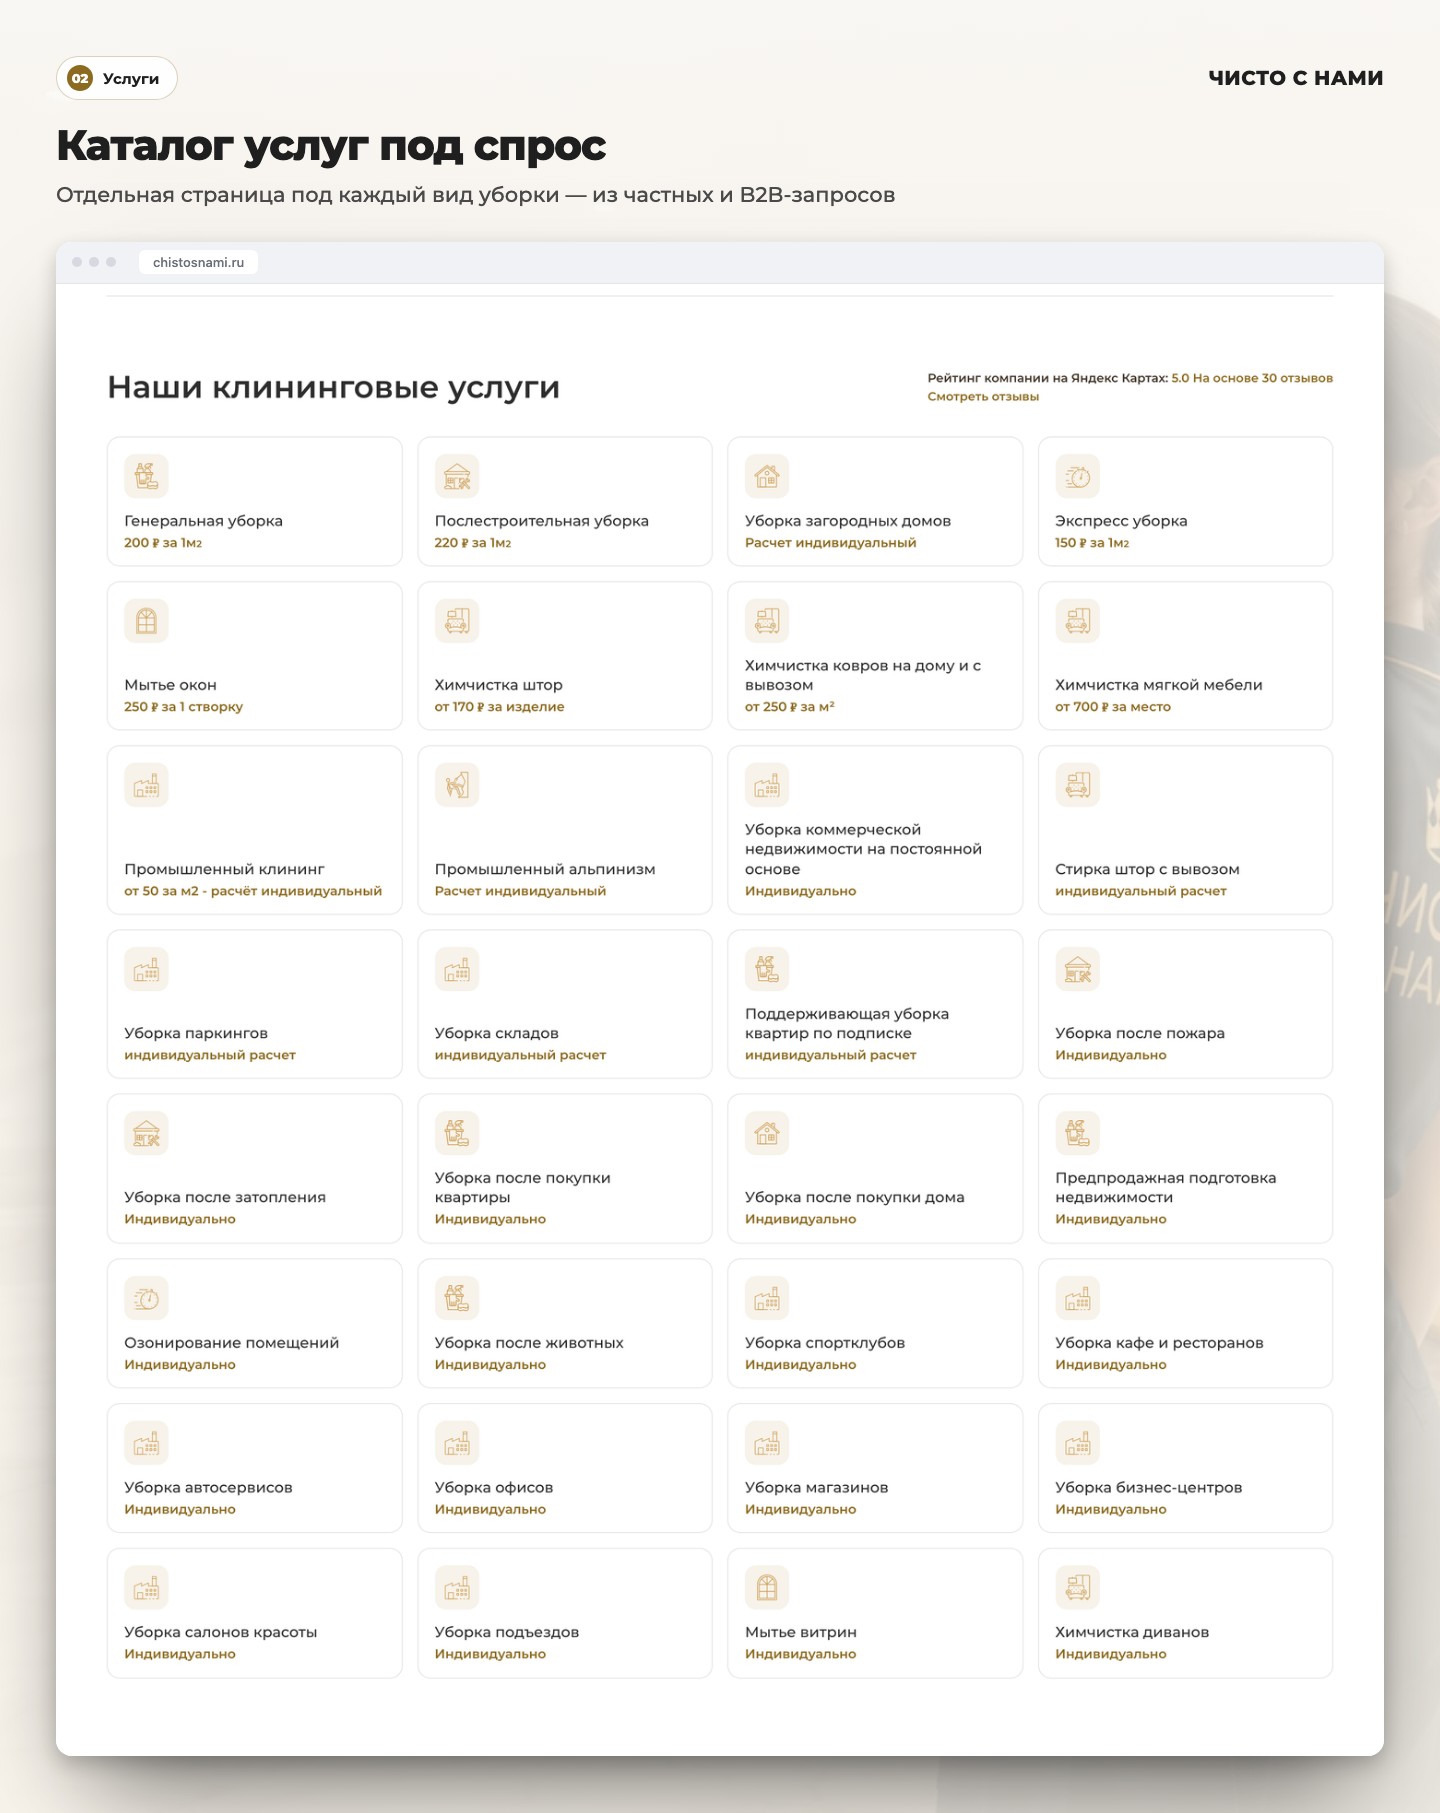Click the Промышленный альпинизм climber icon
The width and height of the screenshot is (1440, 1813).
[x=457, y=785]
